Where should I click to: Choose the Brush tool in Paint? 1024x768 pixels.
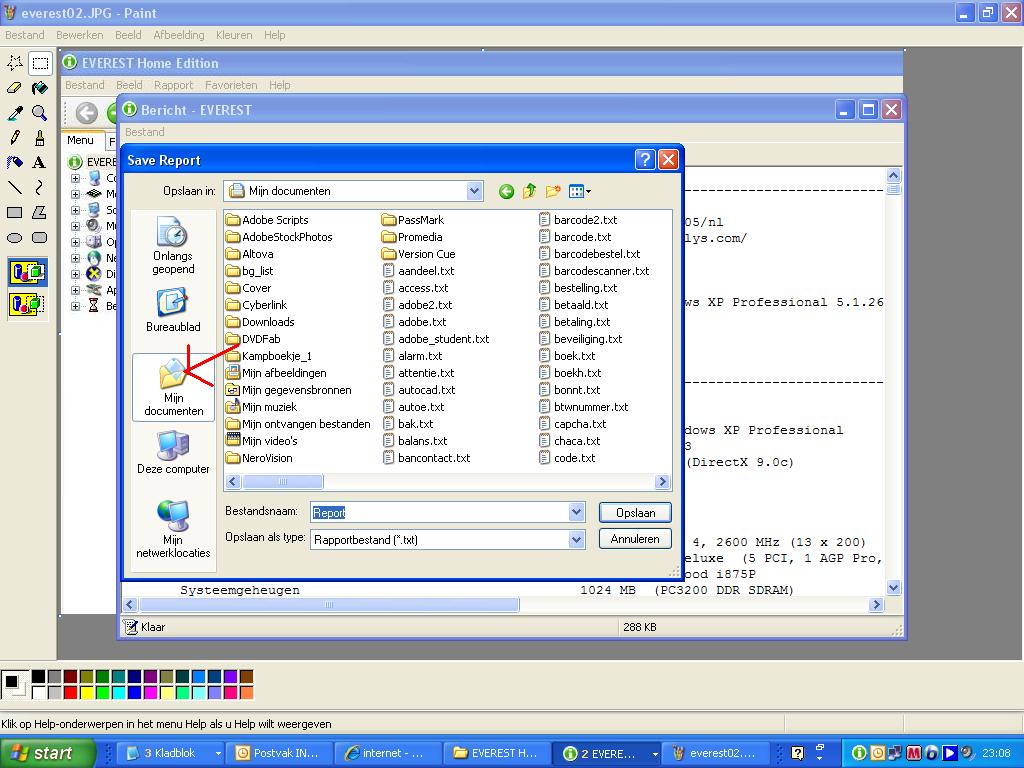pos(40,138)
